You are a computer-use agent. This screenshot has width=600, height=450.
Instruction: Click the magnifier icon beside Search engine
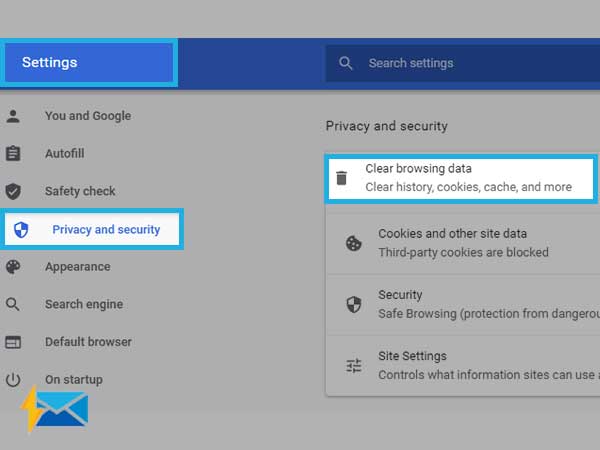pyautogui.click(x=13, y=304)
